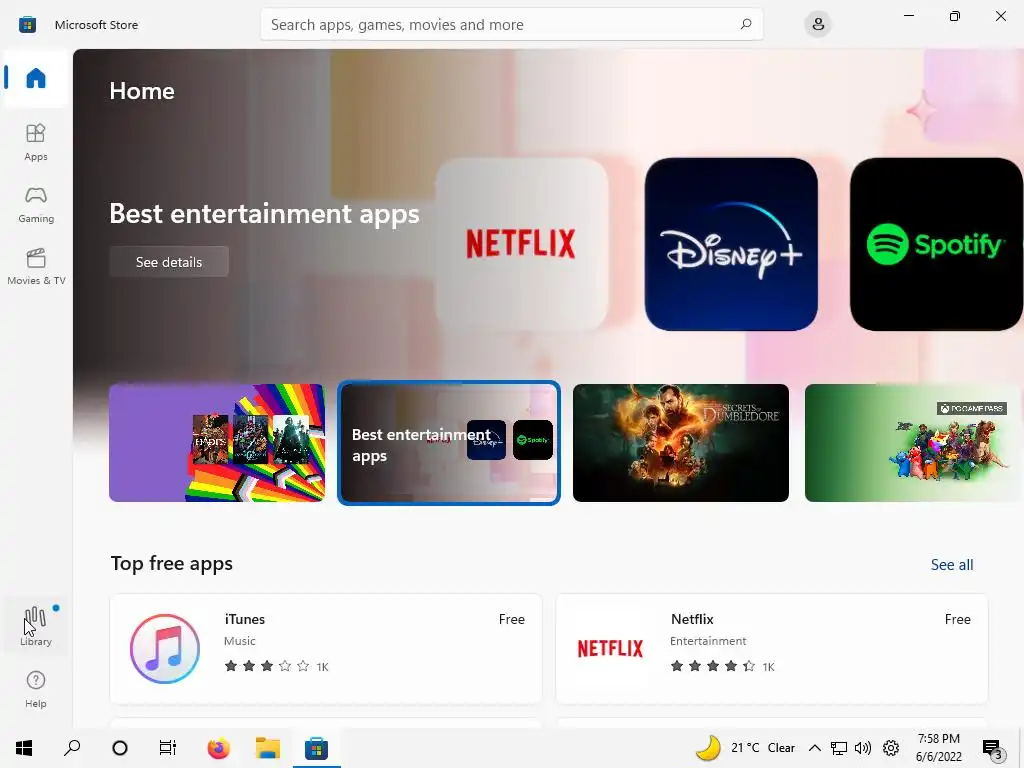Image resolution: width=1024 pixels, height=768 pixels.
Task: Click the Netflix Free price label
Action: 957,619
